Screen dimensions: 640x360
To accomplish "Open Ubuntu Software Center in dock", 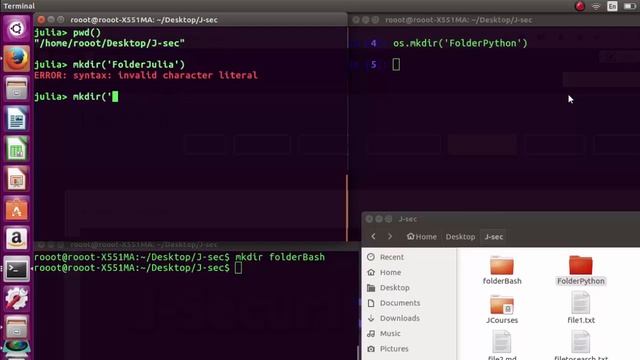I will point(16,209).
